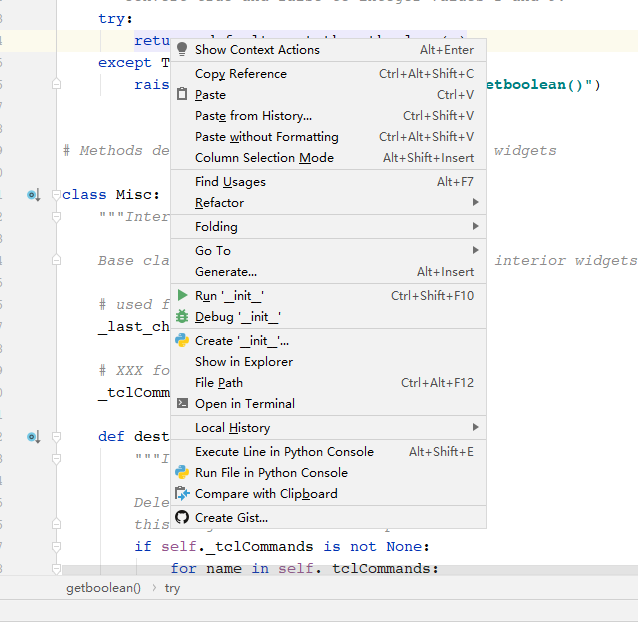Toggle fold marker on the raise line
Screen dimensions: 638x622
(x=57, y=84)
